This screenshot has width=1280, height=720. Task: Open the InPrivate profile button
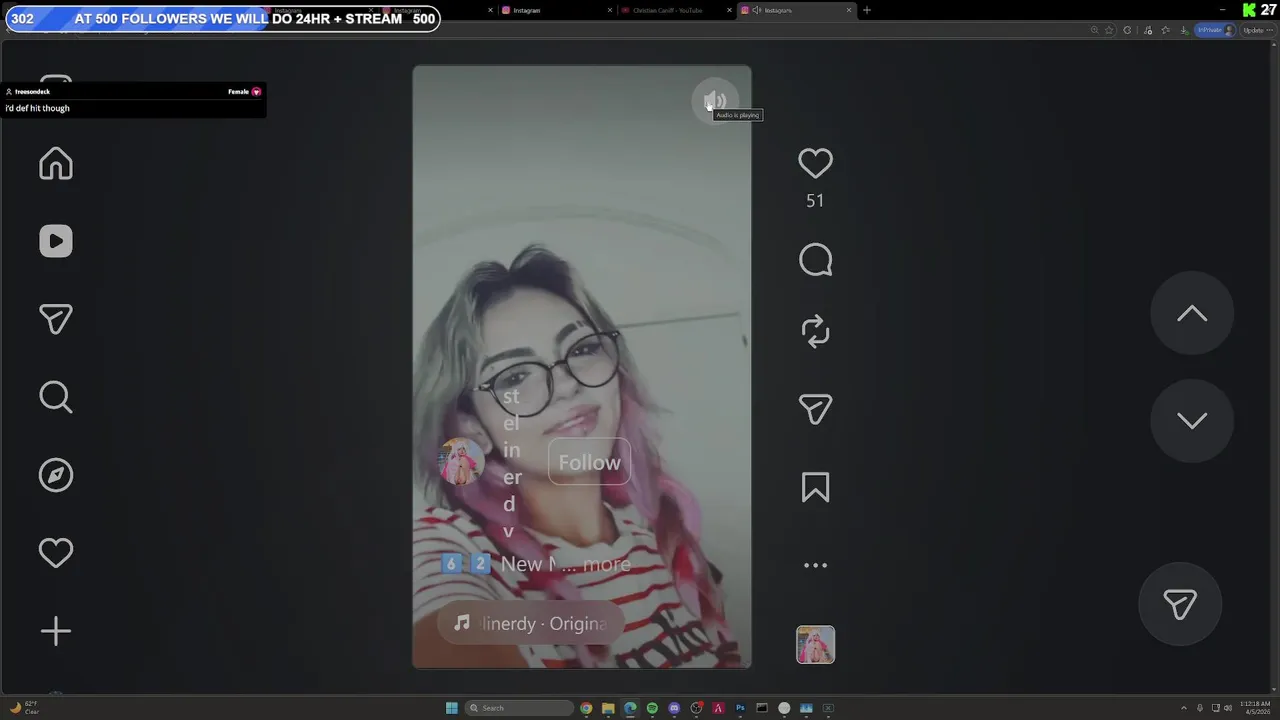pyautogui.click(x=1216, y=30)
